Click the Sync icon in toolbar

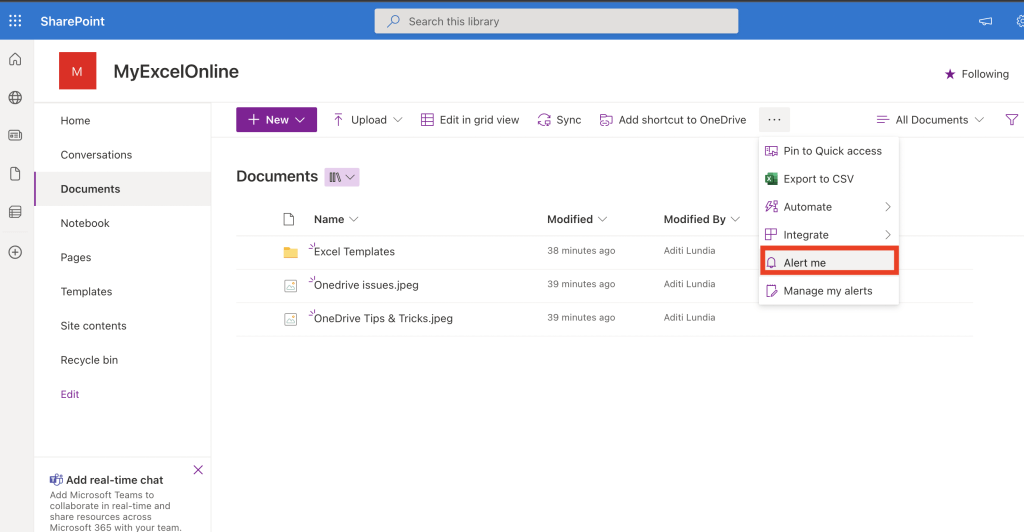(x=544, y=120)
